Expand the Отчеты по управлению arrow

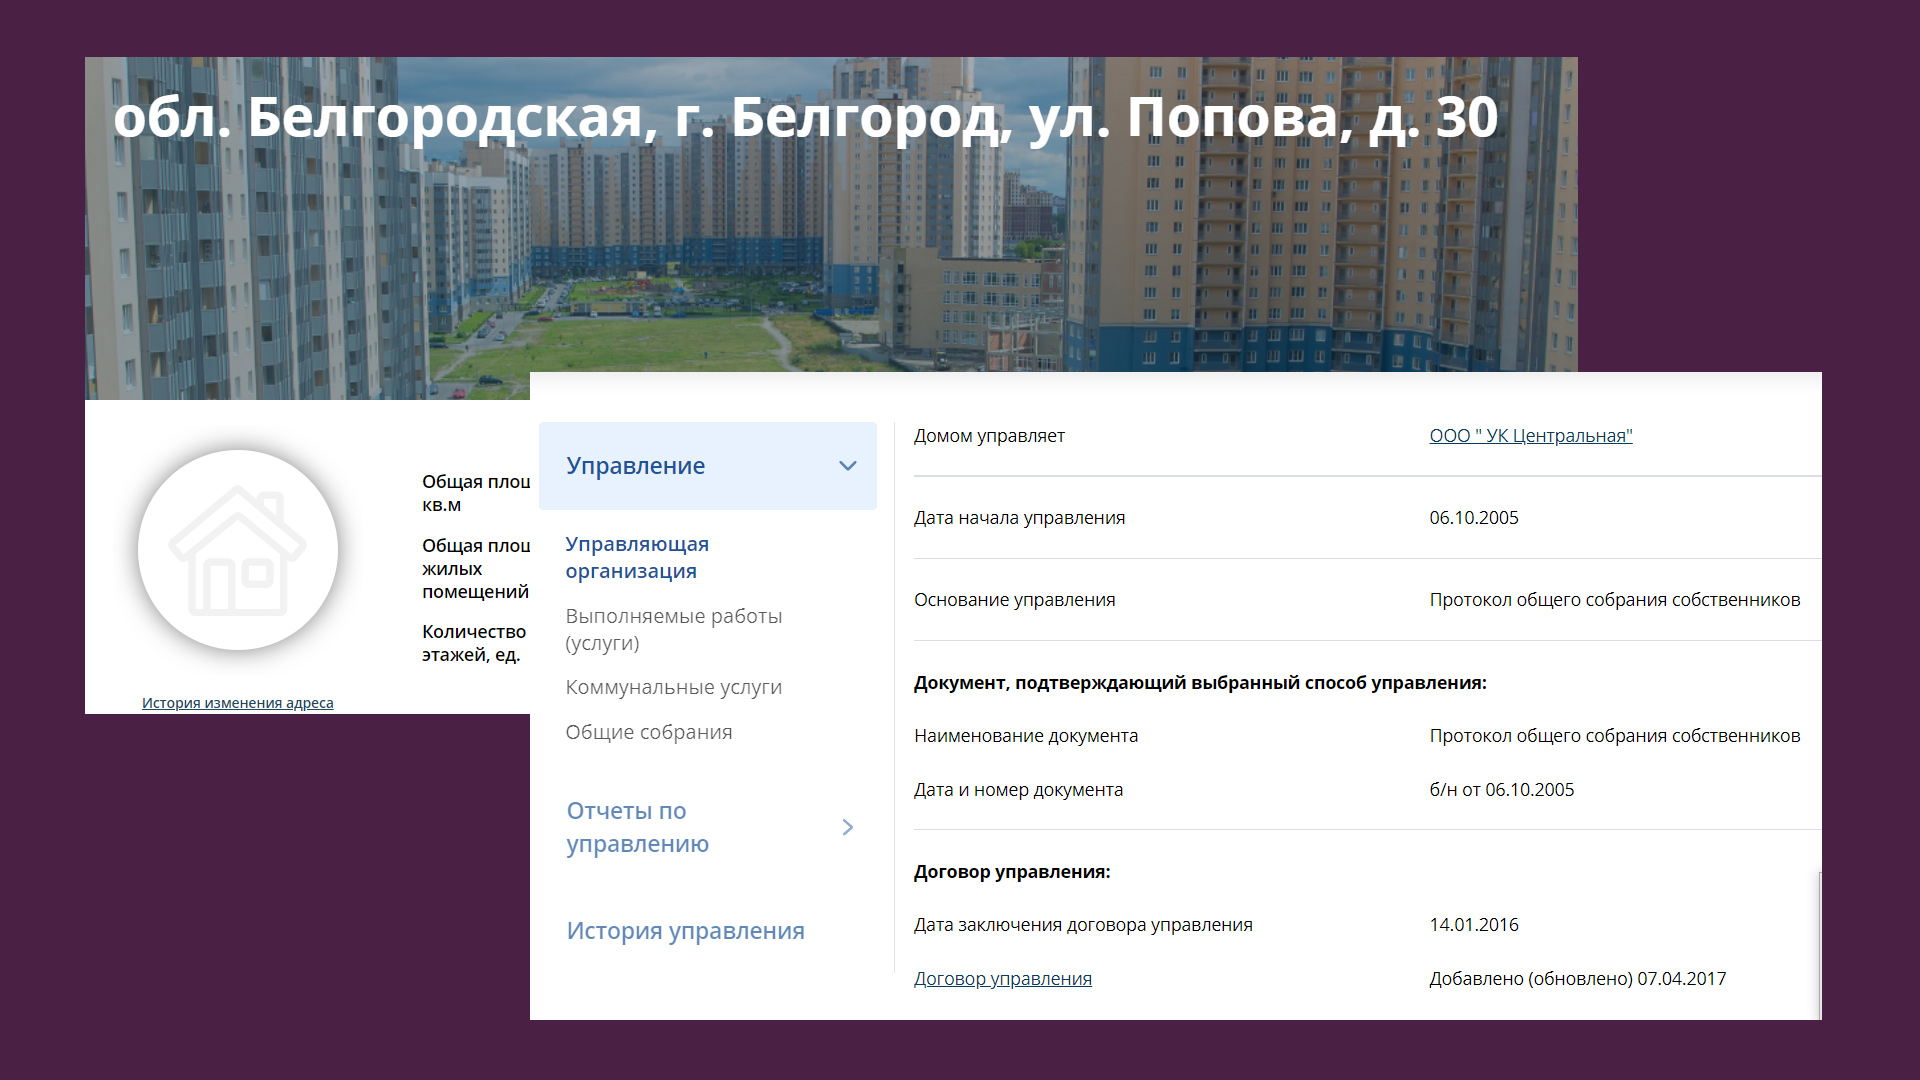click(x=847, y=827)
